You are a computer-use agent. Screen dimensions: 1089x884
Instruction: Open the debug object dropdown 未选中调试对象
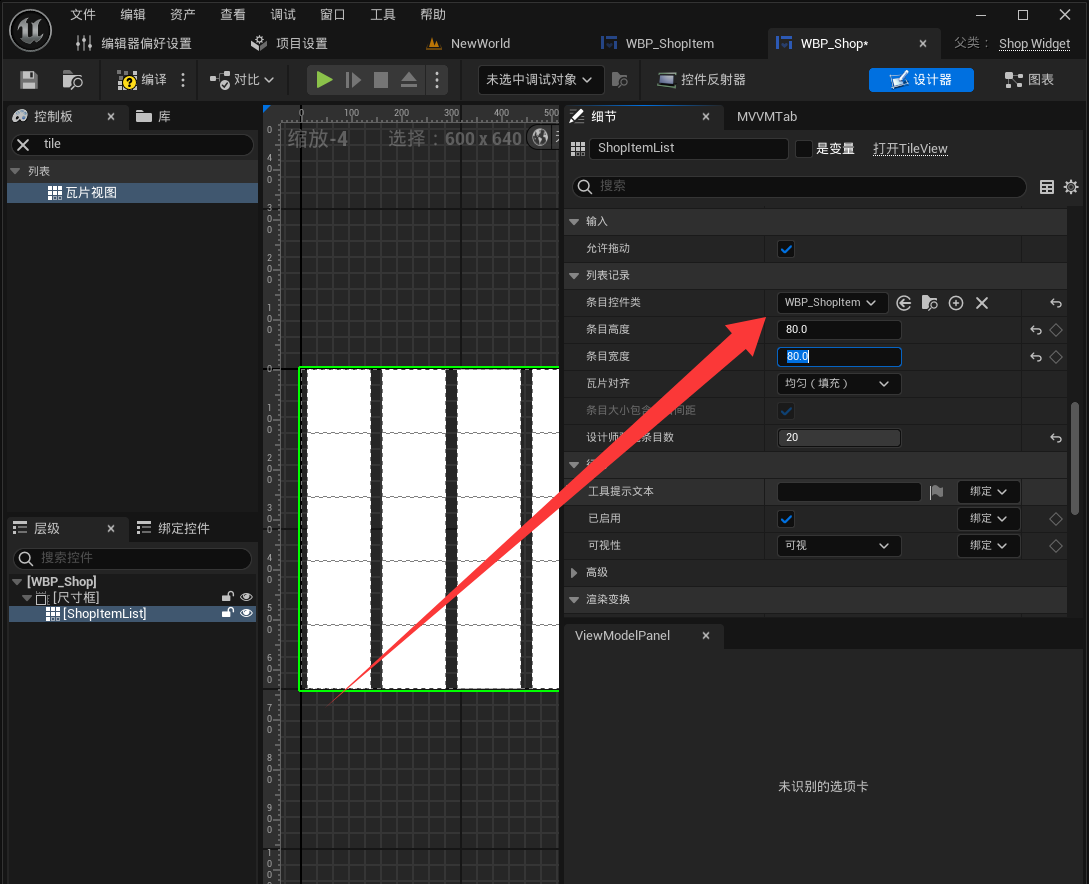point(539,80)
